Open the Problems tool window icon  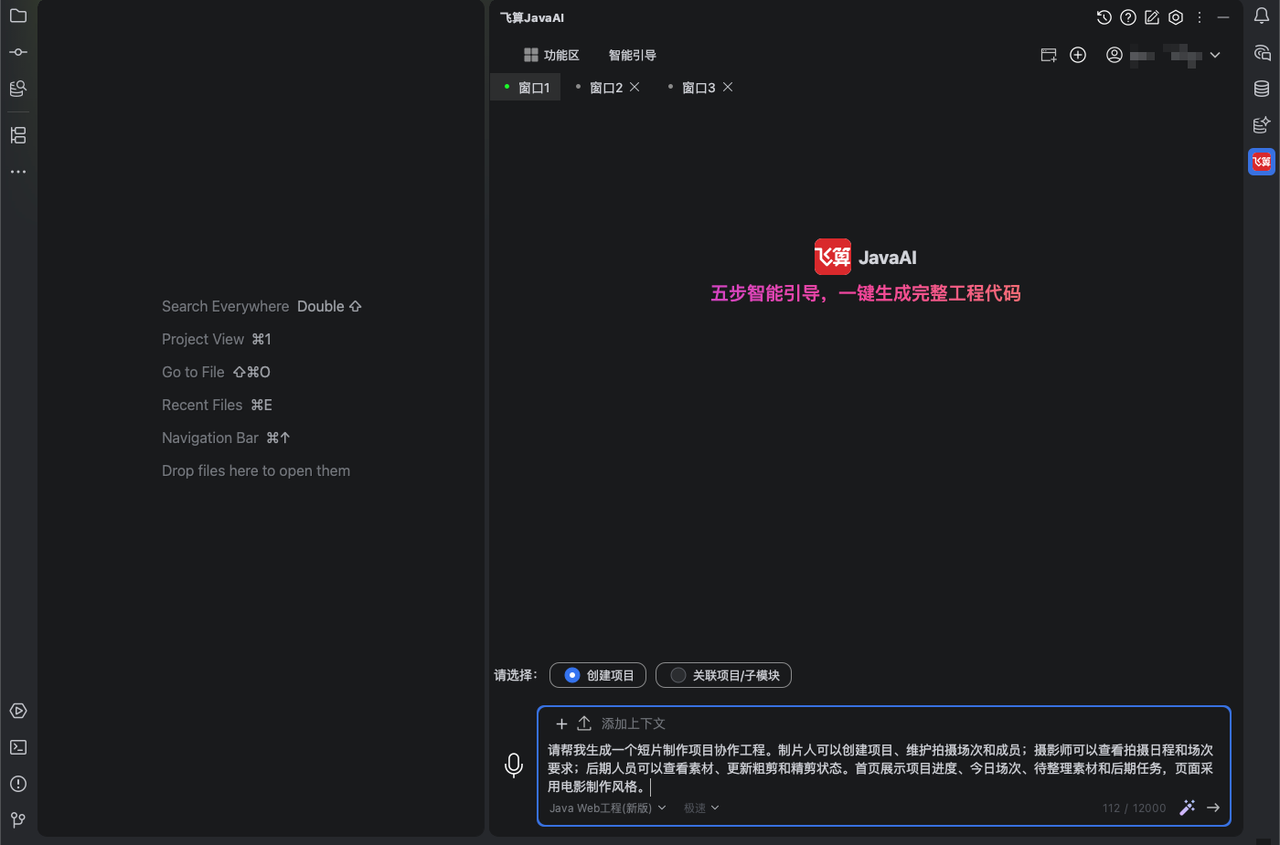pos(18,784)
